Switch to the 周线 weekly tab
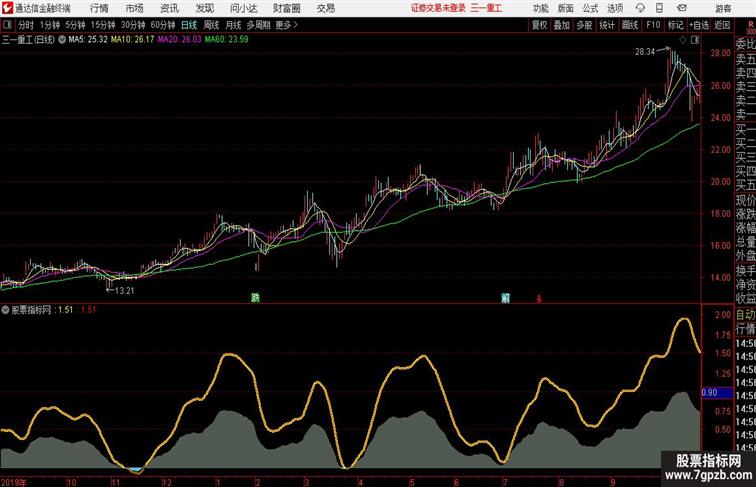 (211, 25)
